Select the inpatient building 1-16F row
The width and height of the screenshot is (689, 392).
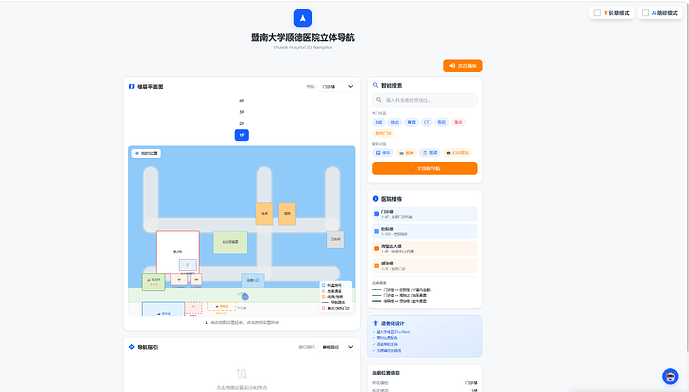point(424,231)
